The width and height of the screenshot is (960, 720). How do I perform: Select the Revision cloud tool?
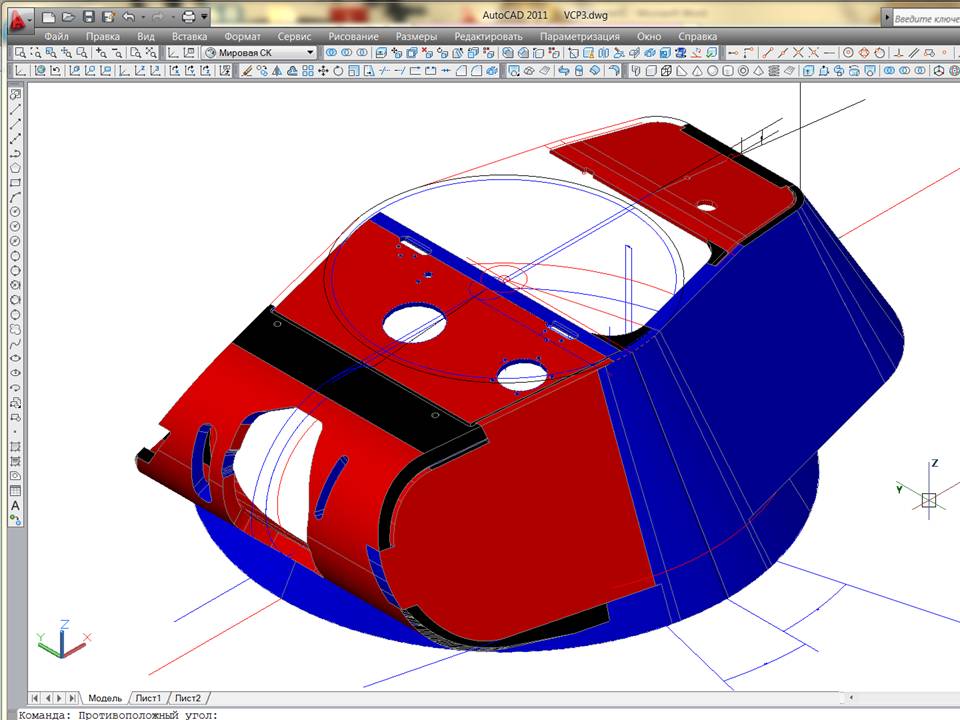(15, 329)
